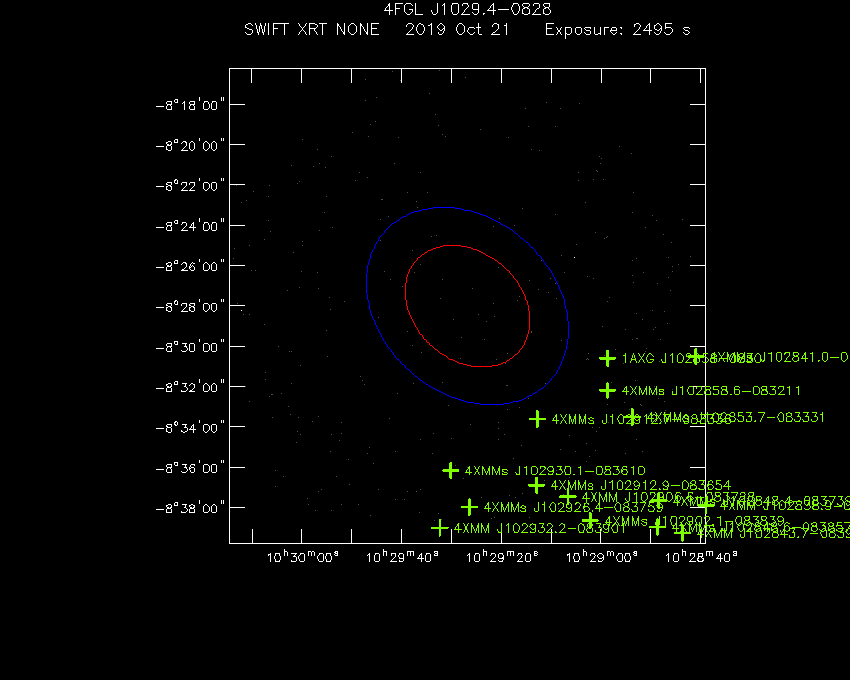Click the declination label -8°36'00"
Screen dimensions: 850x680
click(x=190, y=467)
